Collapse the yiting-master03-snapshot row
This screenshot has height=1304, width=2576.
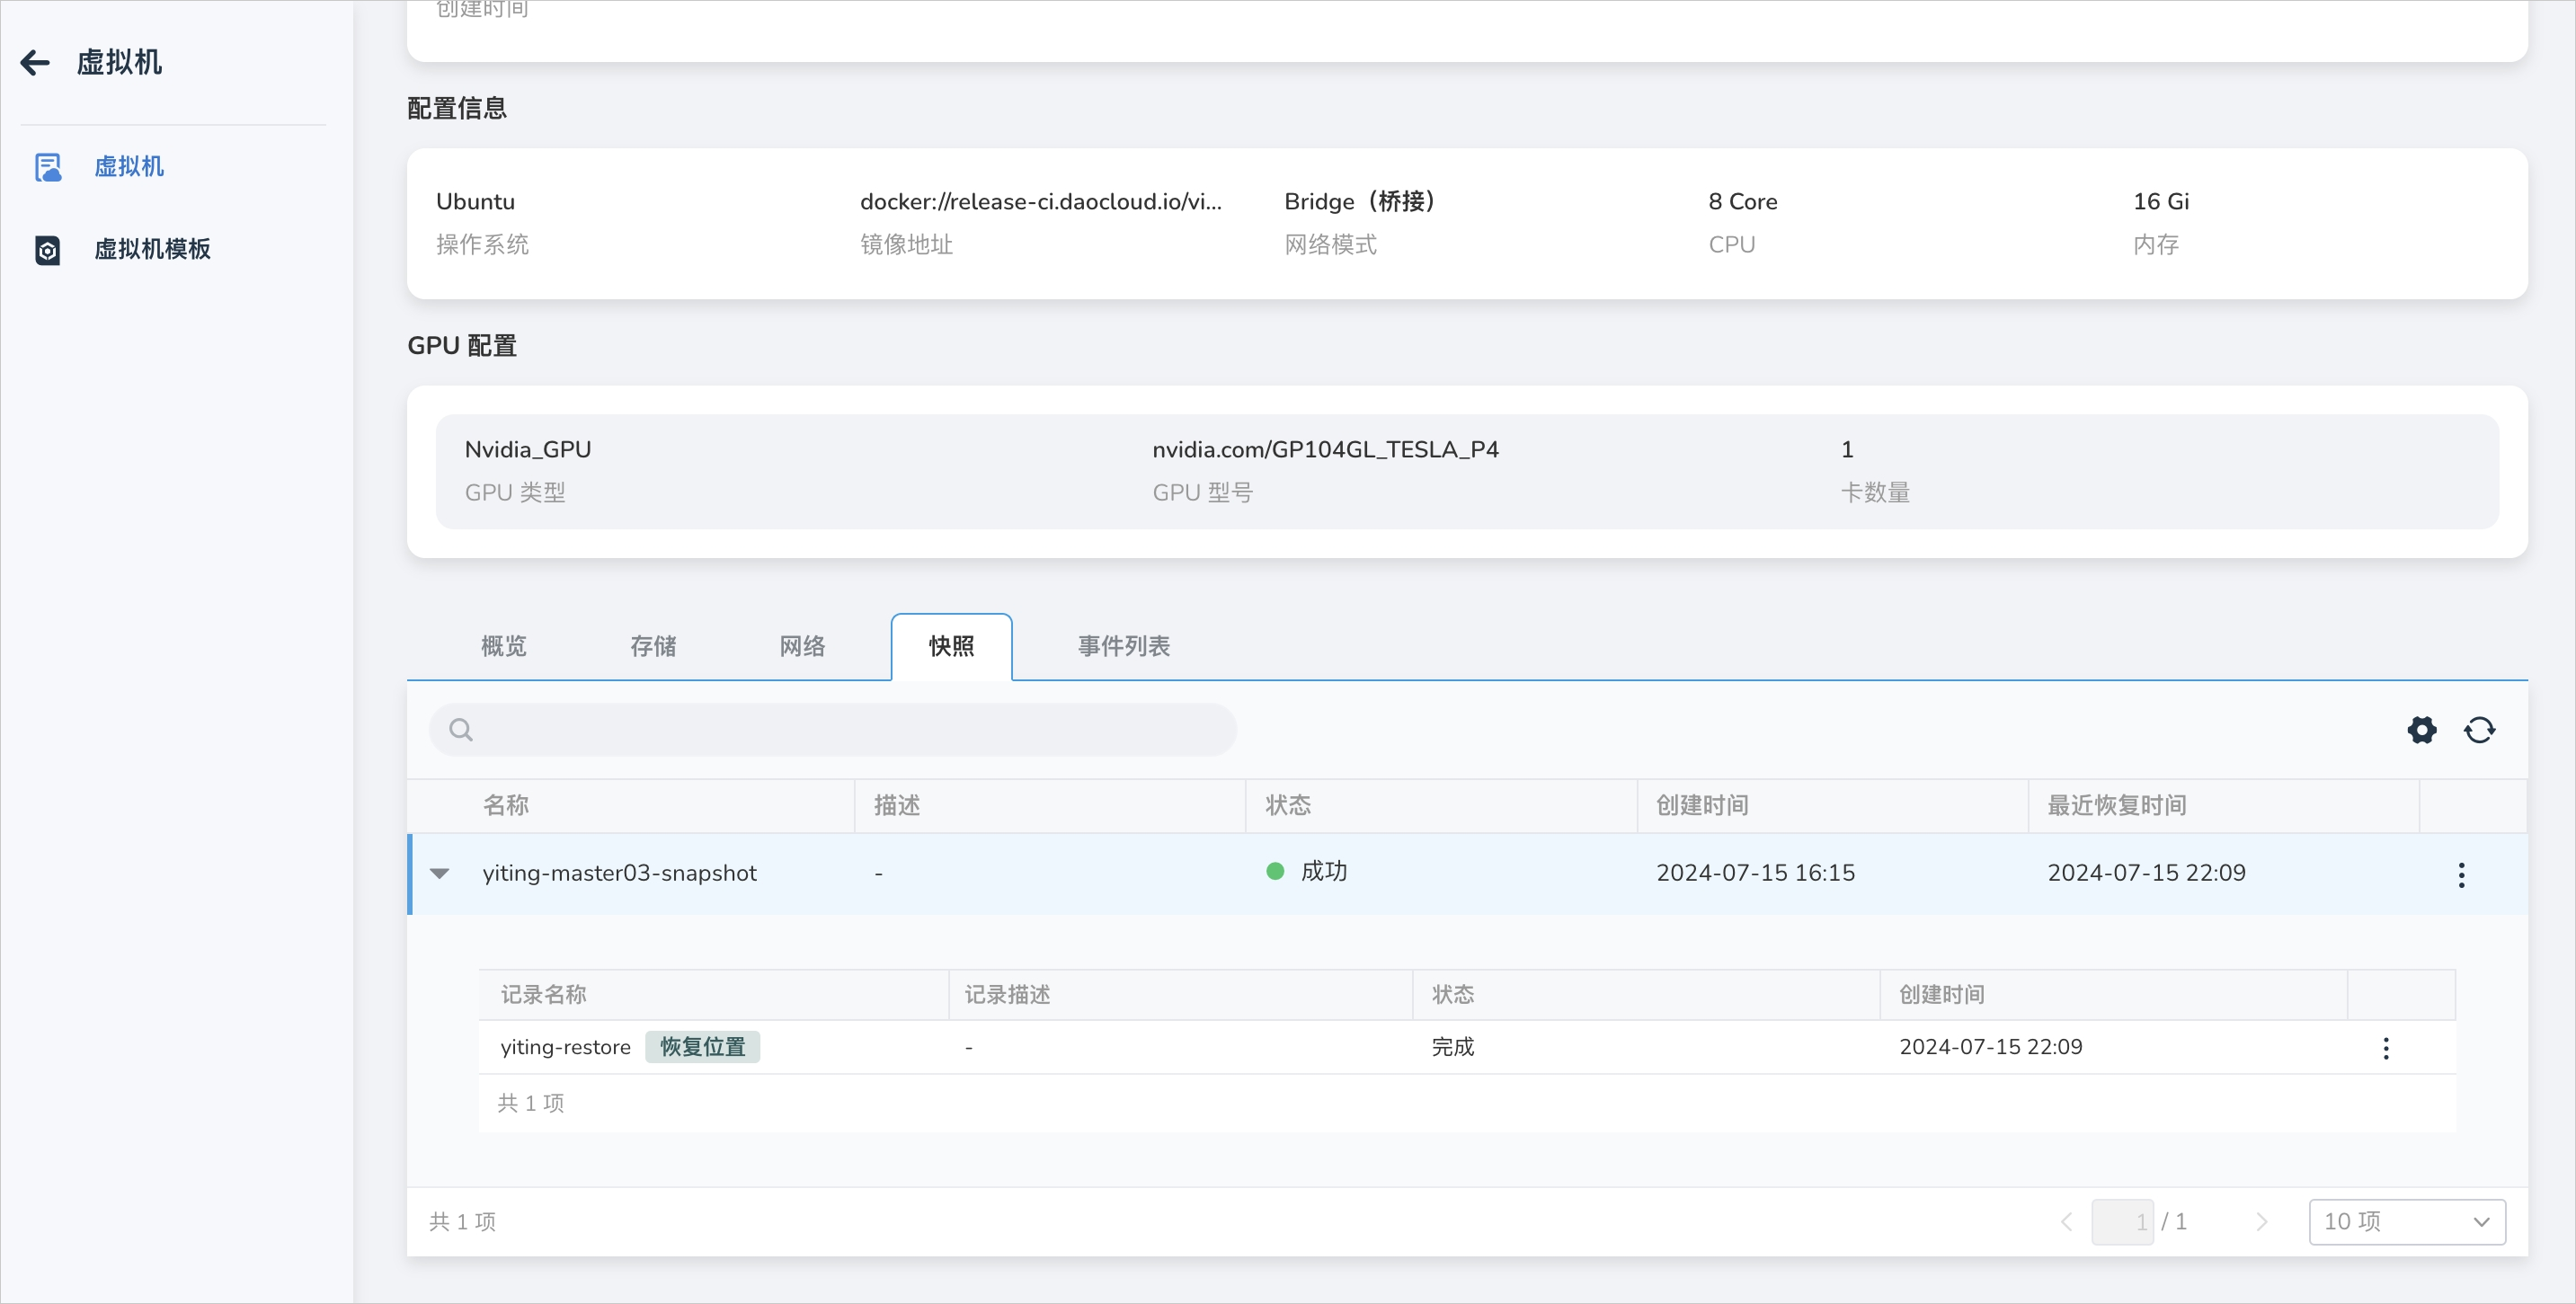[439, 873]
